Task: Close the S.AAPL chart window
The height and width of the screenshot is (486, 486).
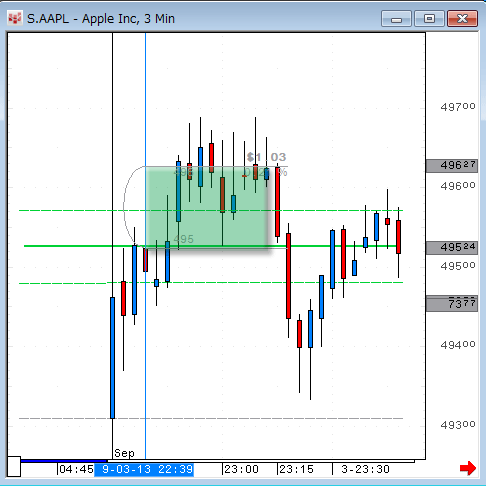Action: (x=463, y=19)
